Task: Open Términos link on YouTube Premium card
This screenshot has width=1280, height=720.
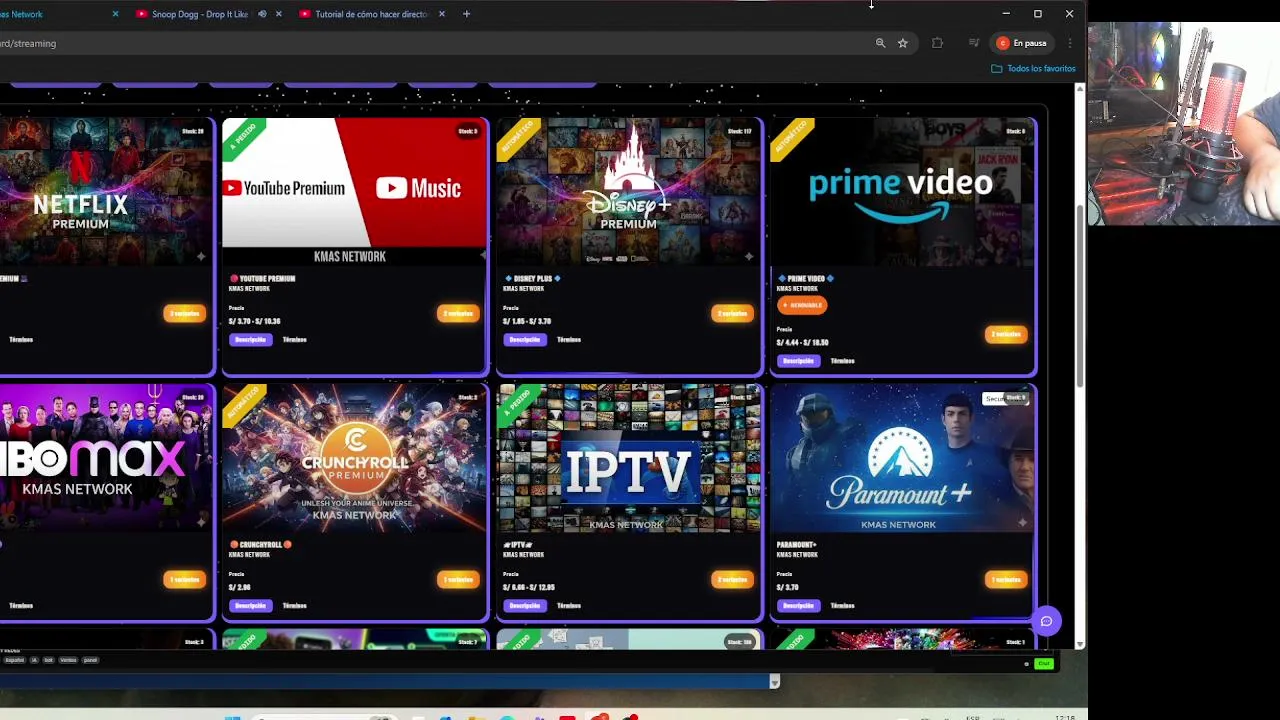Action: tap(294, 340)
